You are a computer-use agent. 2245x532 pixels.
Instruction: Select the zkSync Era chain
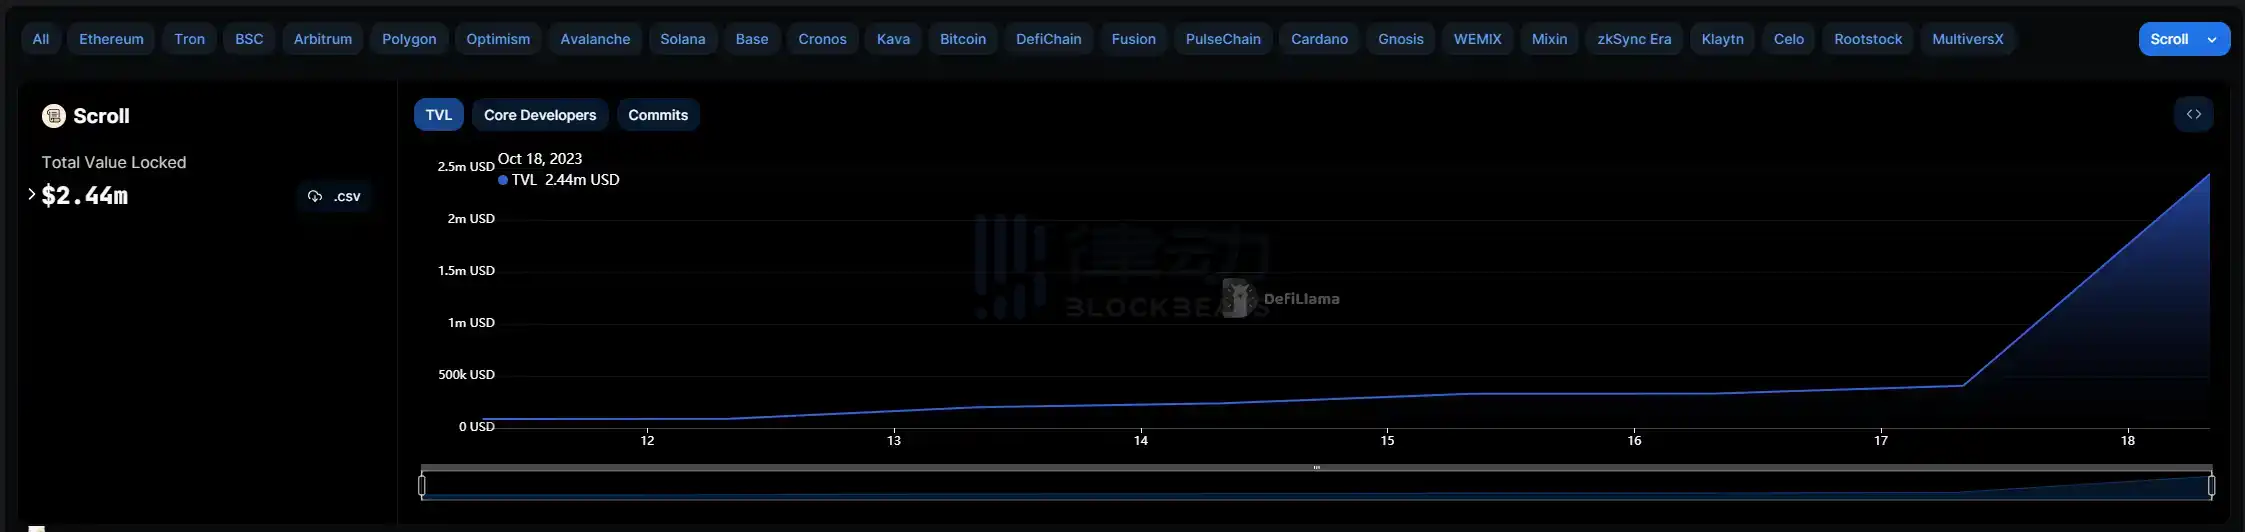point(1633,39)
